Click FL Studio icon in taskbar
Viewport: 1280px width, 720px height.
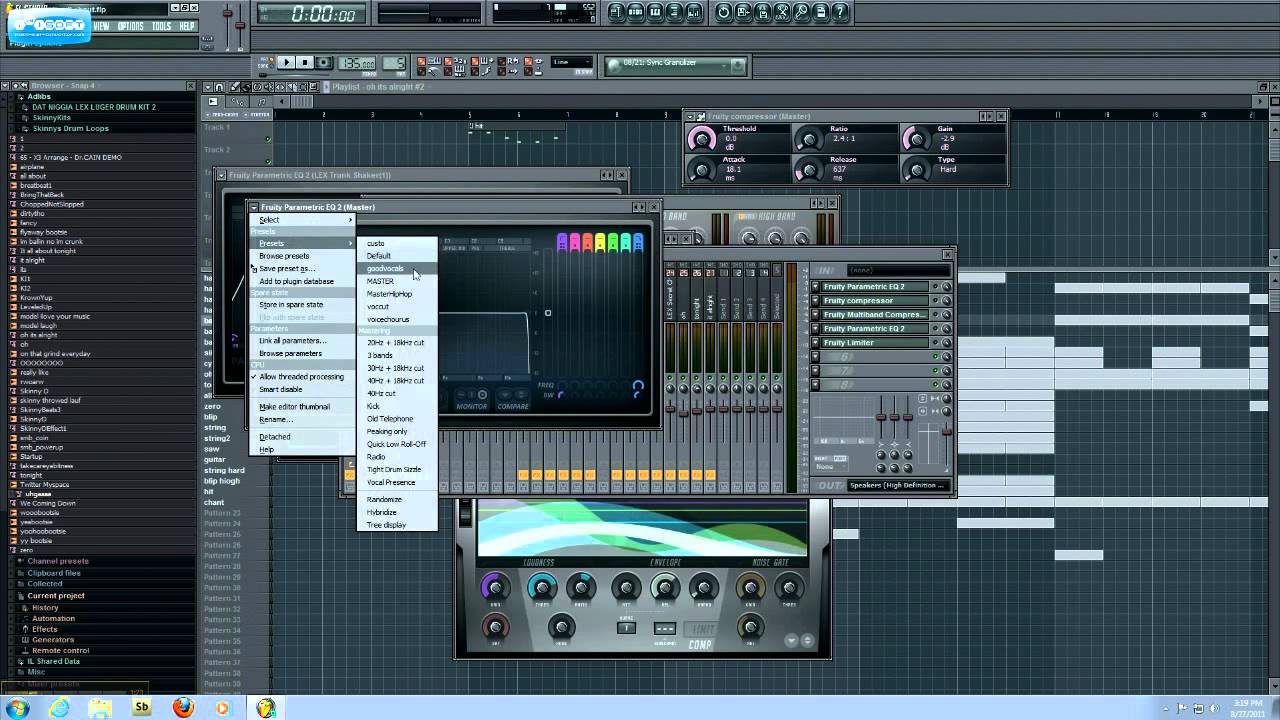click(x=265, y=708)
